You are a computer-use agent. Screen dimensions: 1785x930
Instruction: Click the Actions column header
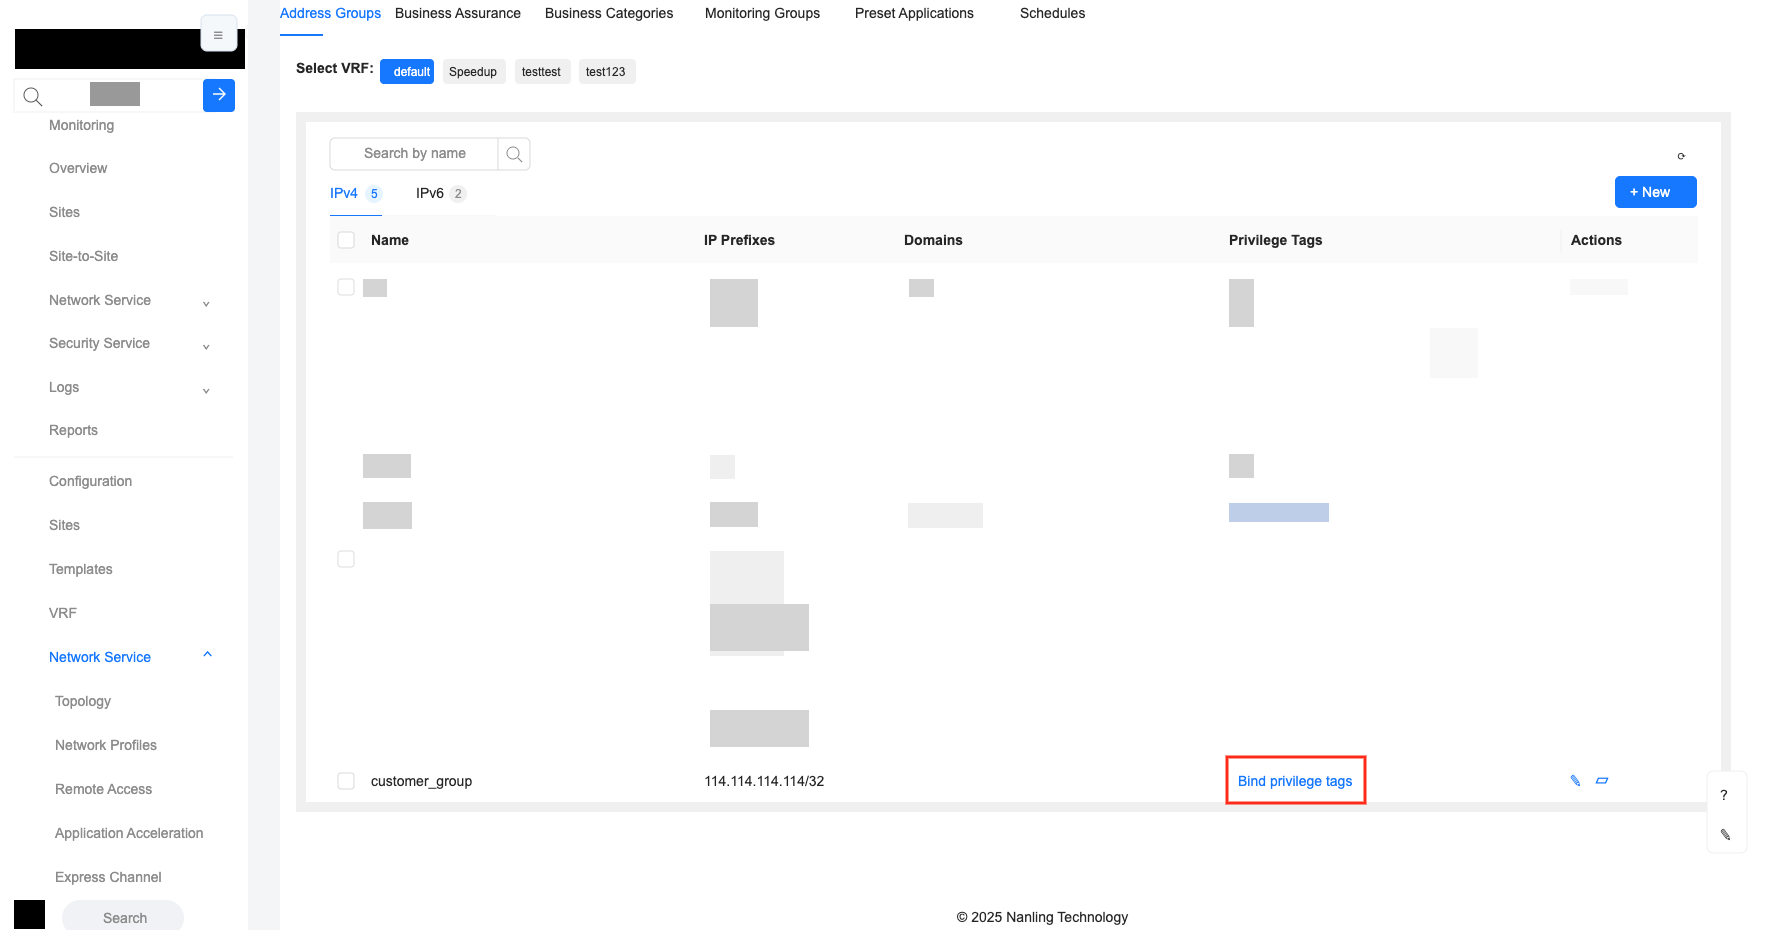[x=1596, y=240]
